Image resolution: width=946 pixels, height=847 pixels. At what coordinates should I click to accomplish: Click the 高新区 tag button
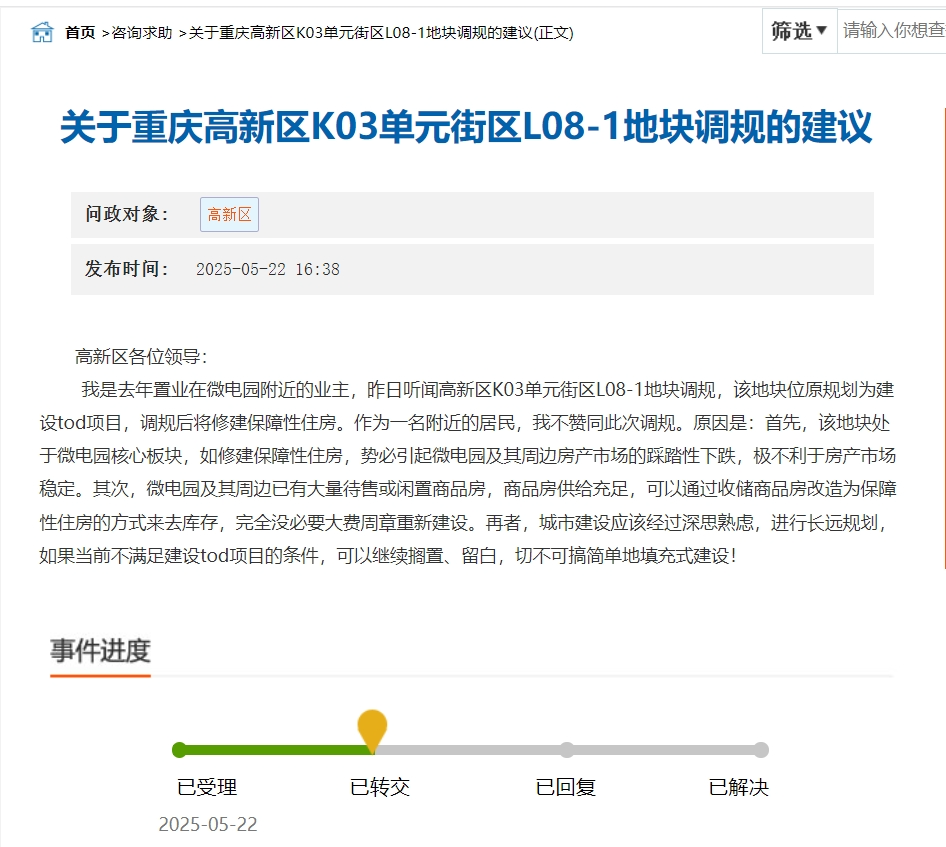pyautogui.click(x=229, y=214)
